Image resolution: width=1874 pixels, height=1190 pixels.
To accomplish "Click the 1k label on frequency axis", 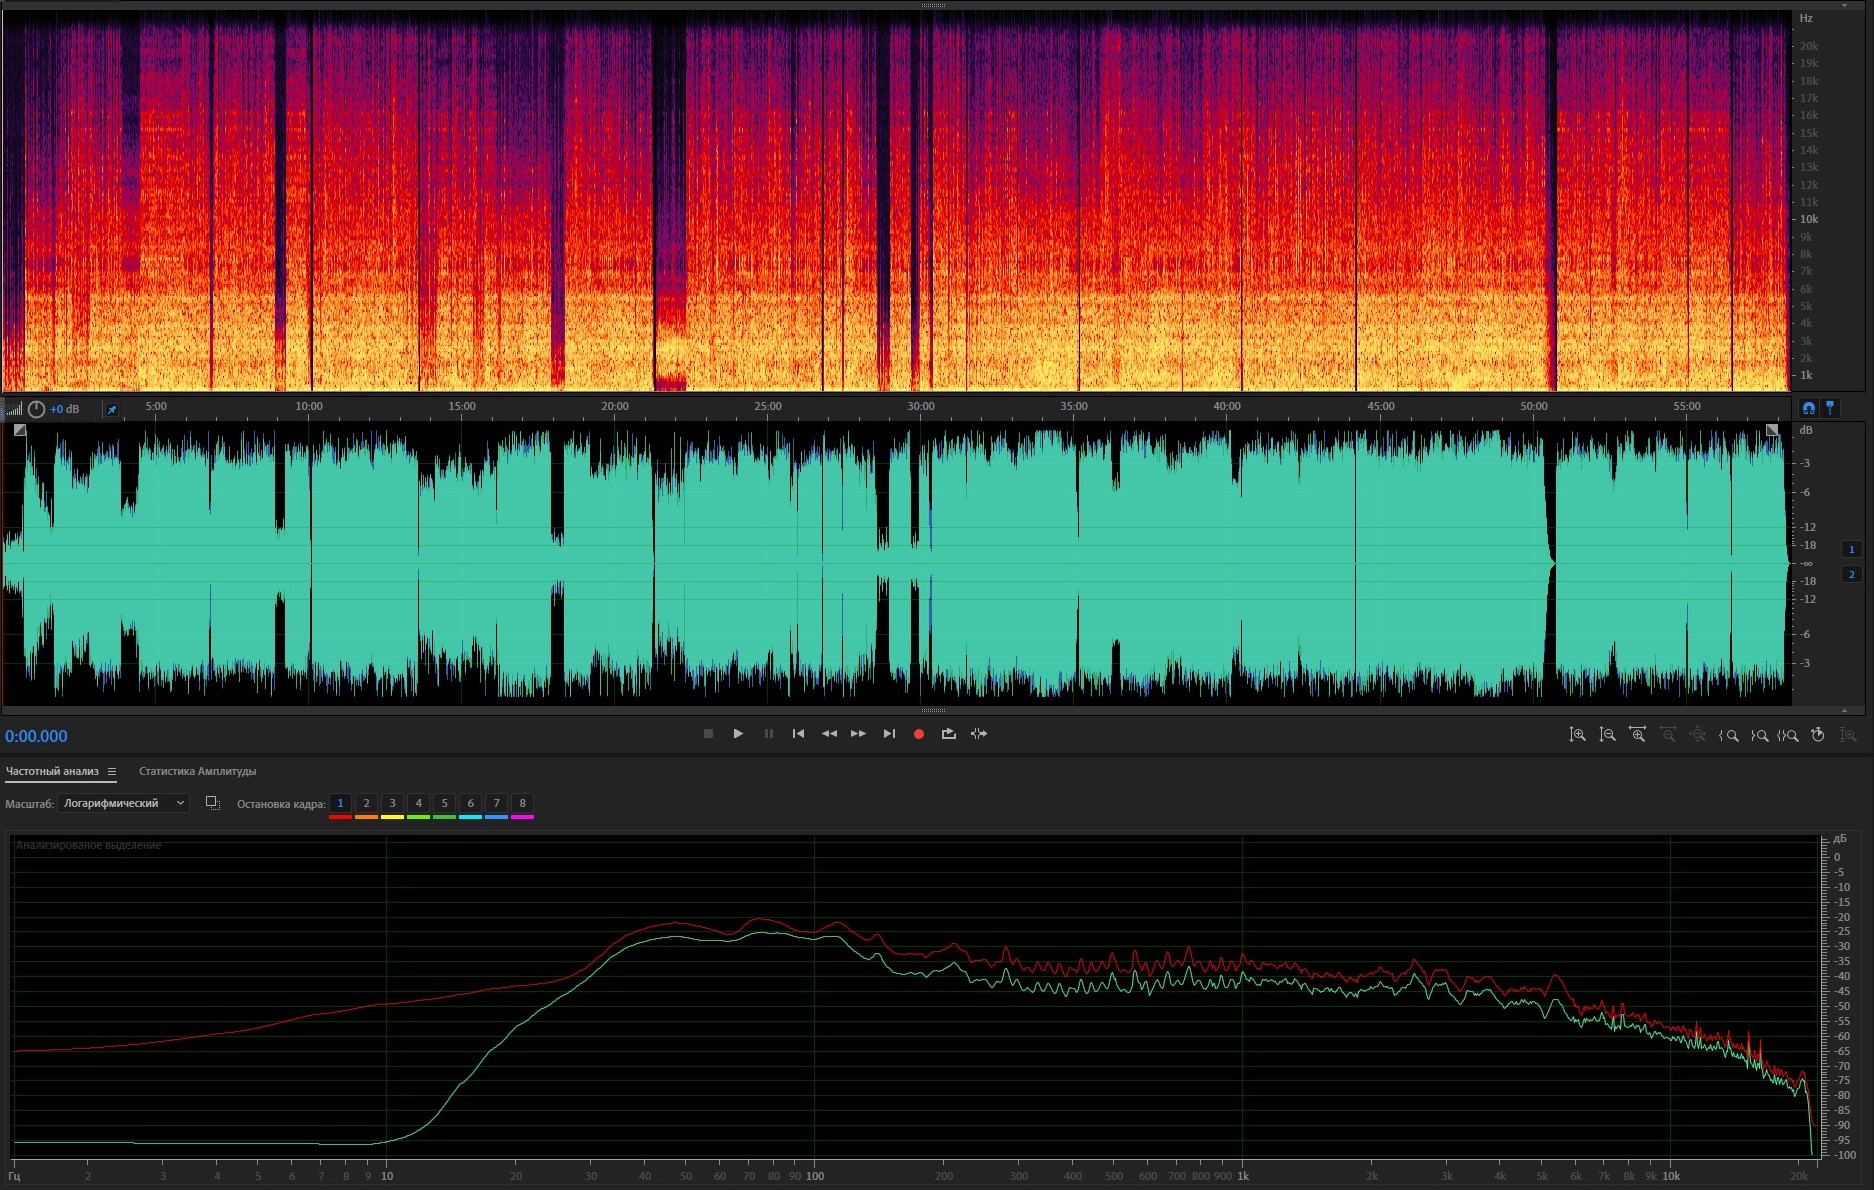I will (x=1242, y=1176).
